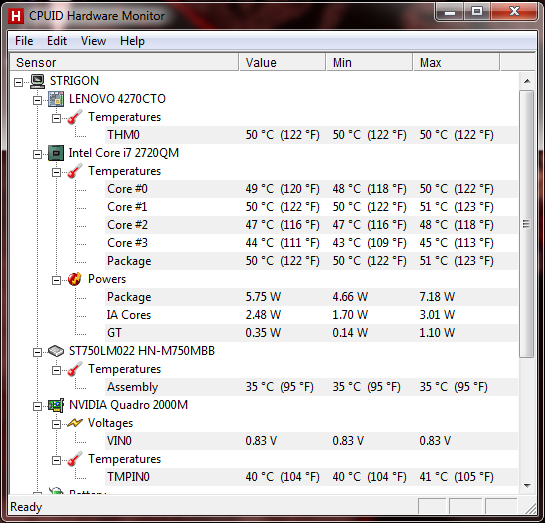The image size is (545, 523).
Task: Select the Core #3 row
Action: point(311,243)
